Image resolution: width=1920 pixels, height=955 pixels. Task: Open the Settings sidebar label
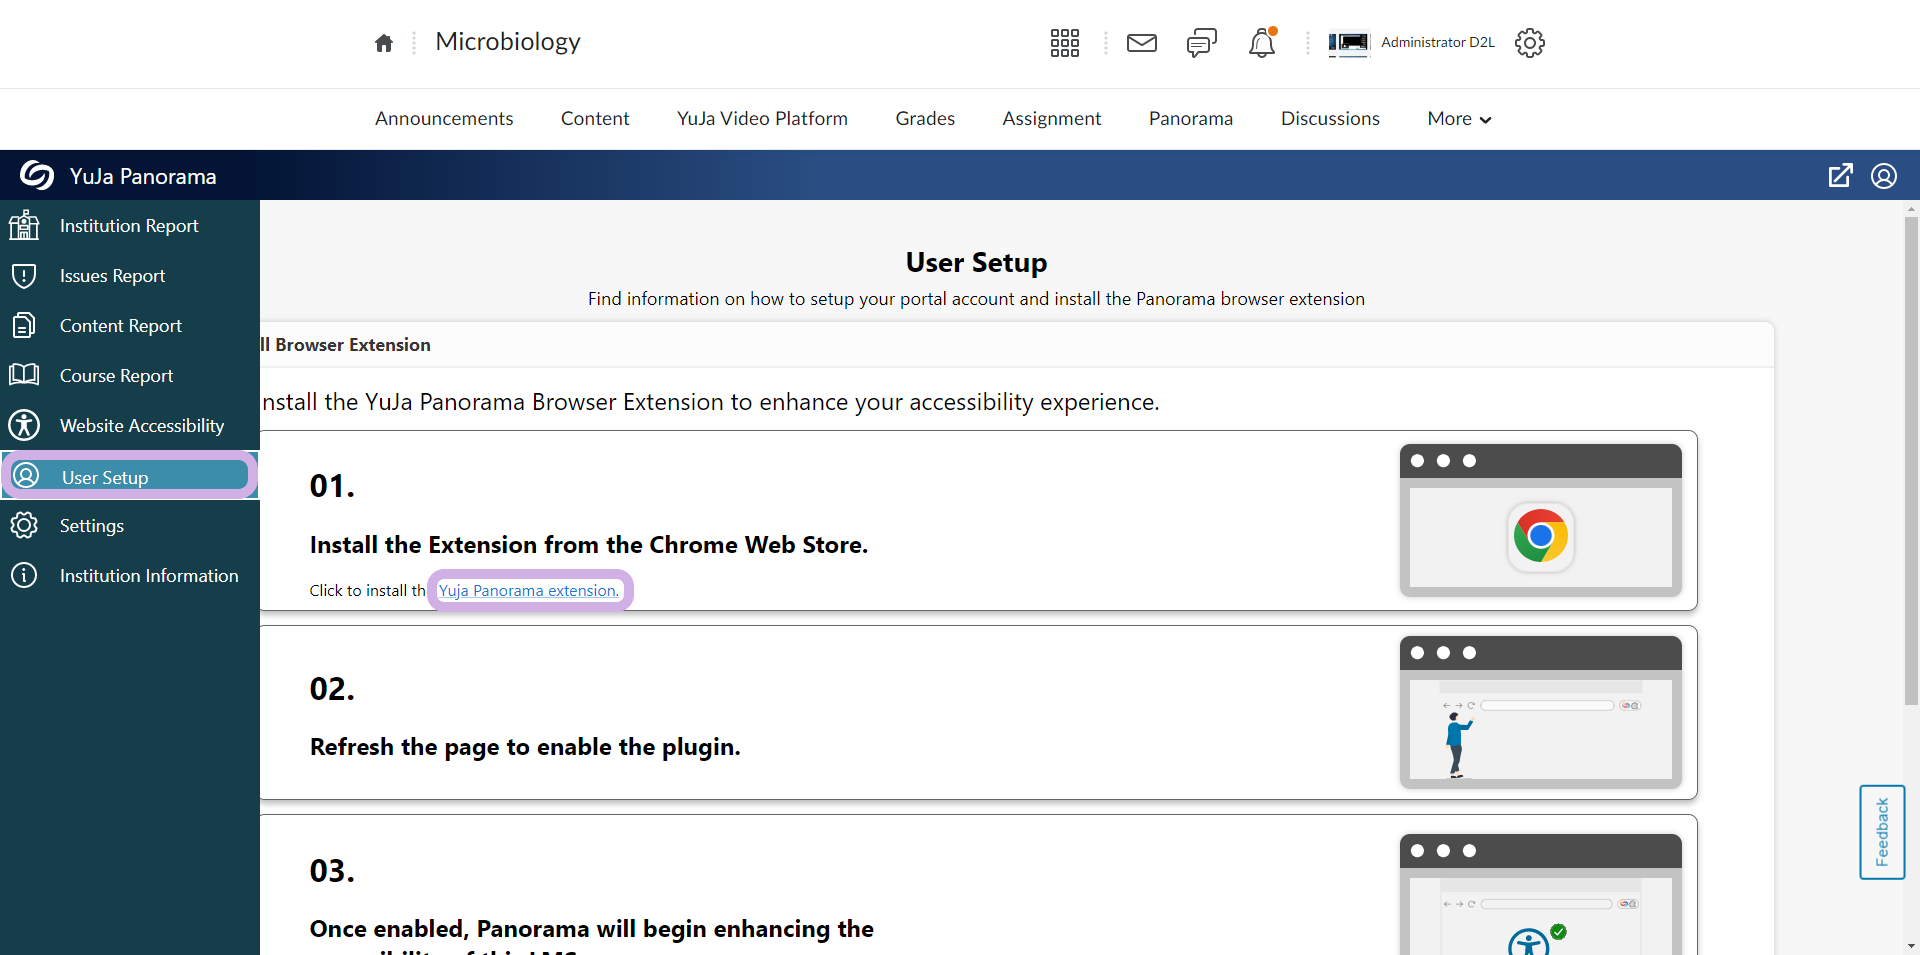point(92,526)
